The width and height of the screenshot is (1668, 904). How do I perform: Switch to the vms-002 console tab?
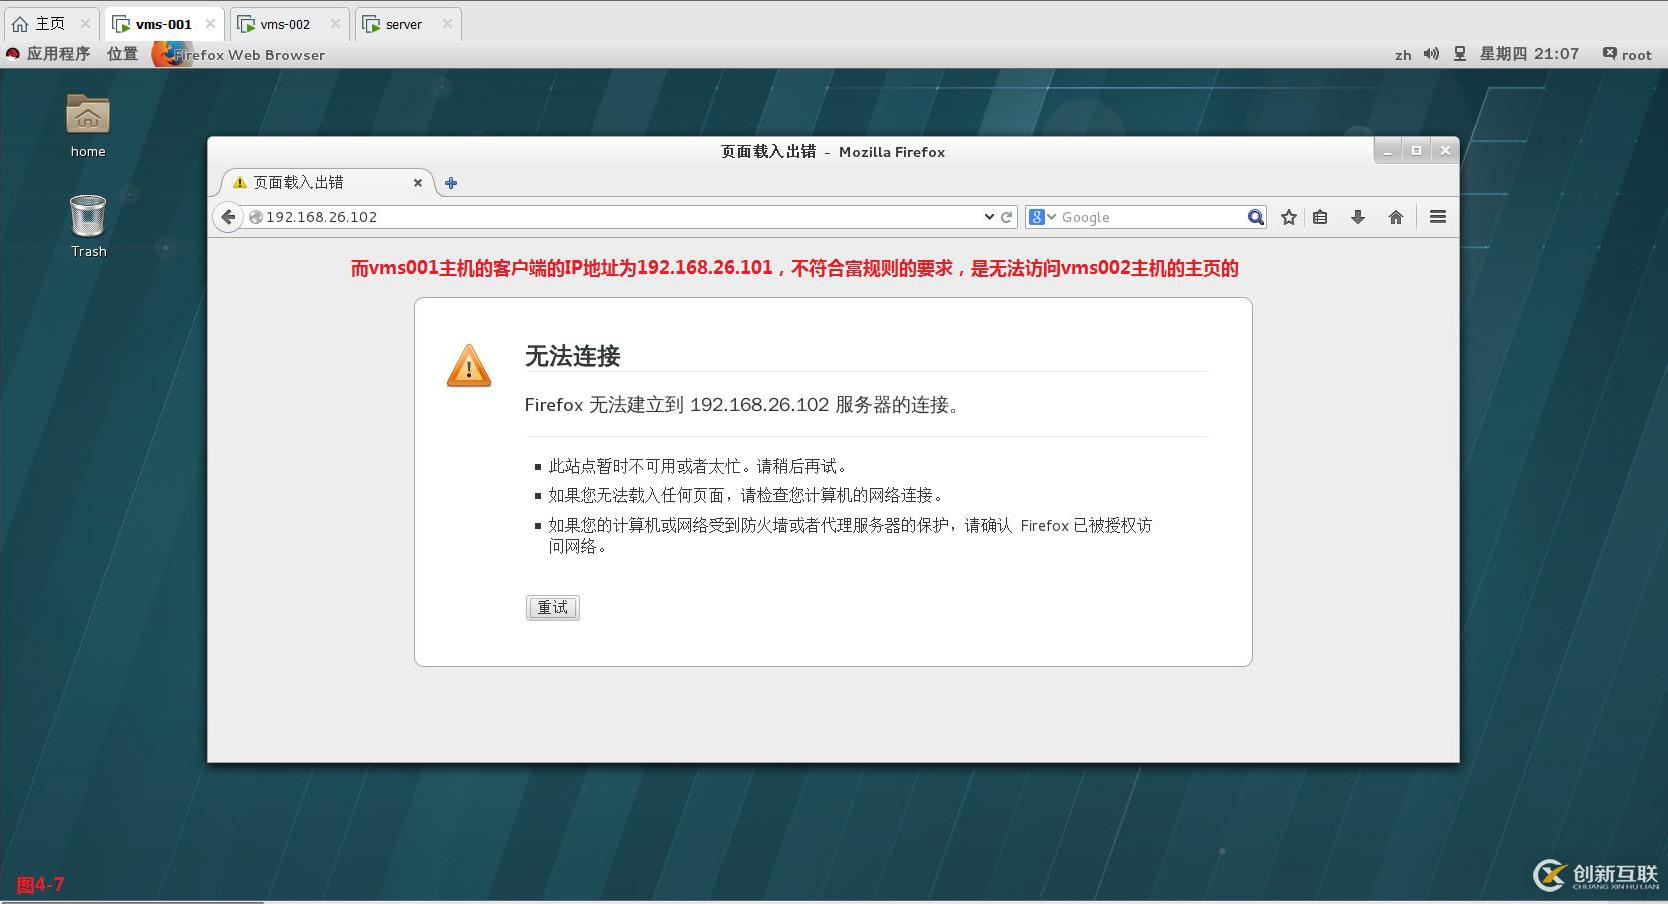point(283,23)
